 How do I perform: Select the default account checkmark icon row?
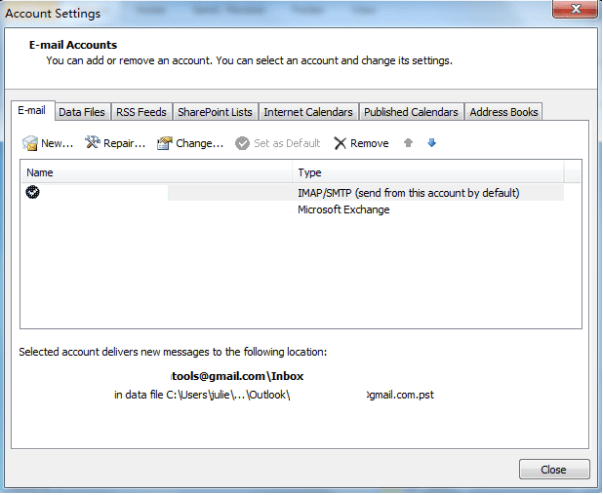[33, 192]
